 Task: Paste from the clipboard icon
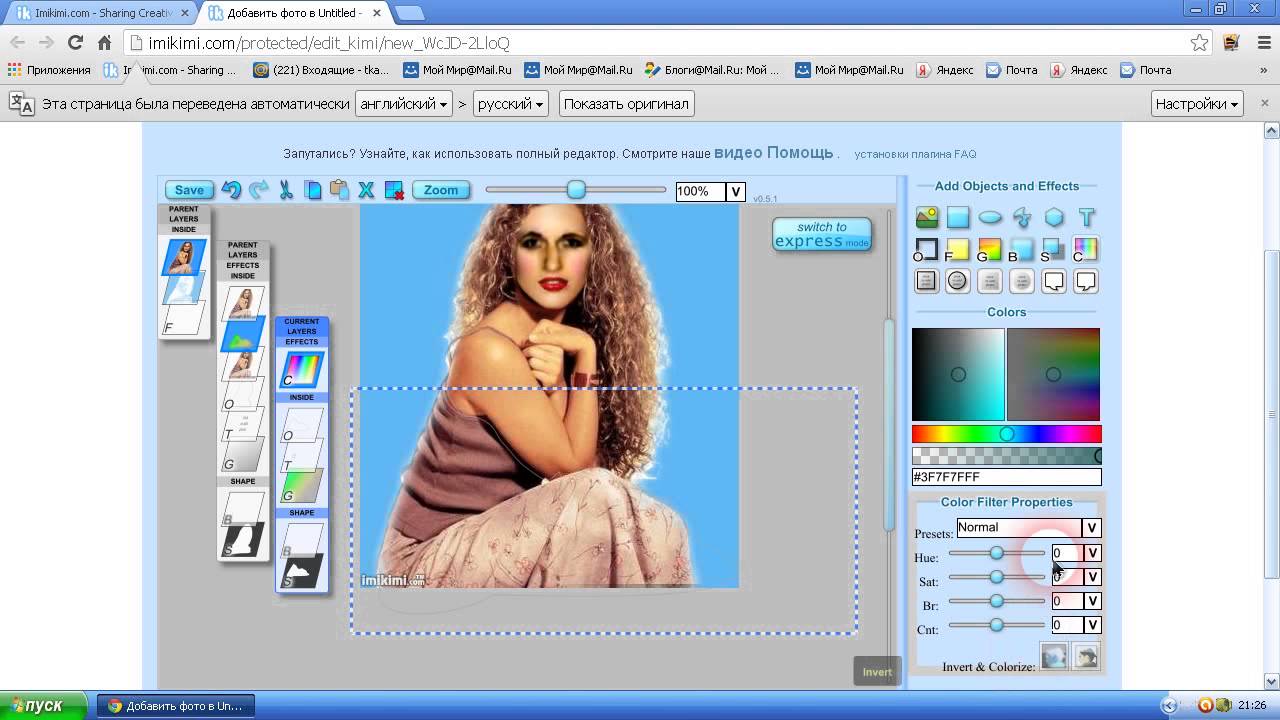pos(339,190)
